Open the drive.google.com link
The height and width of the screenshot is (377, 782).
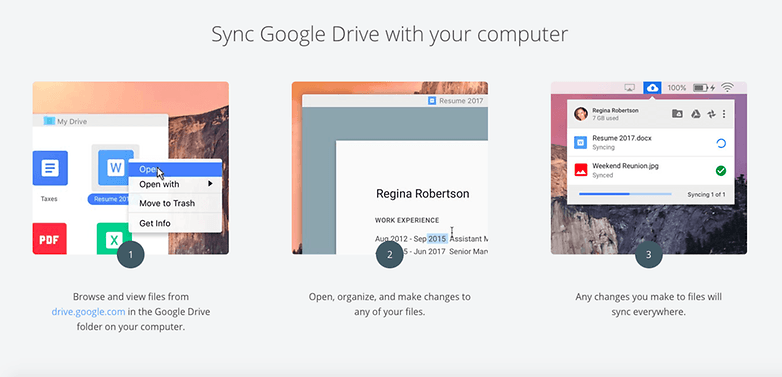click(88, 312)
